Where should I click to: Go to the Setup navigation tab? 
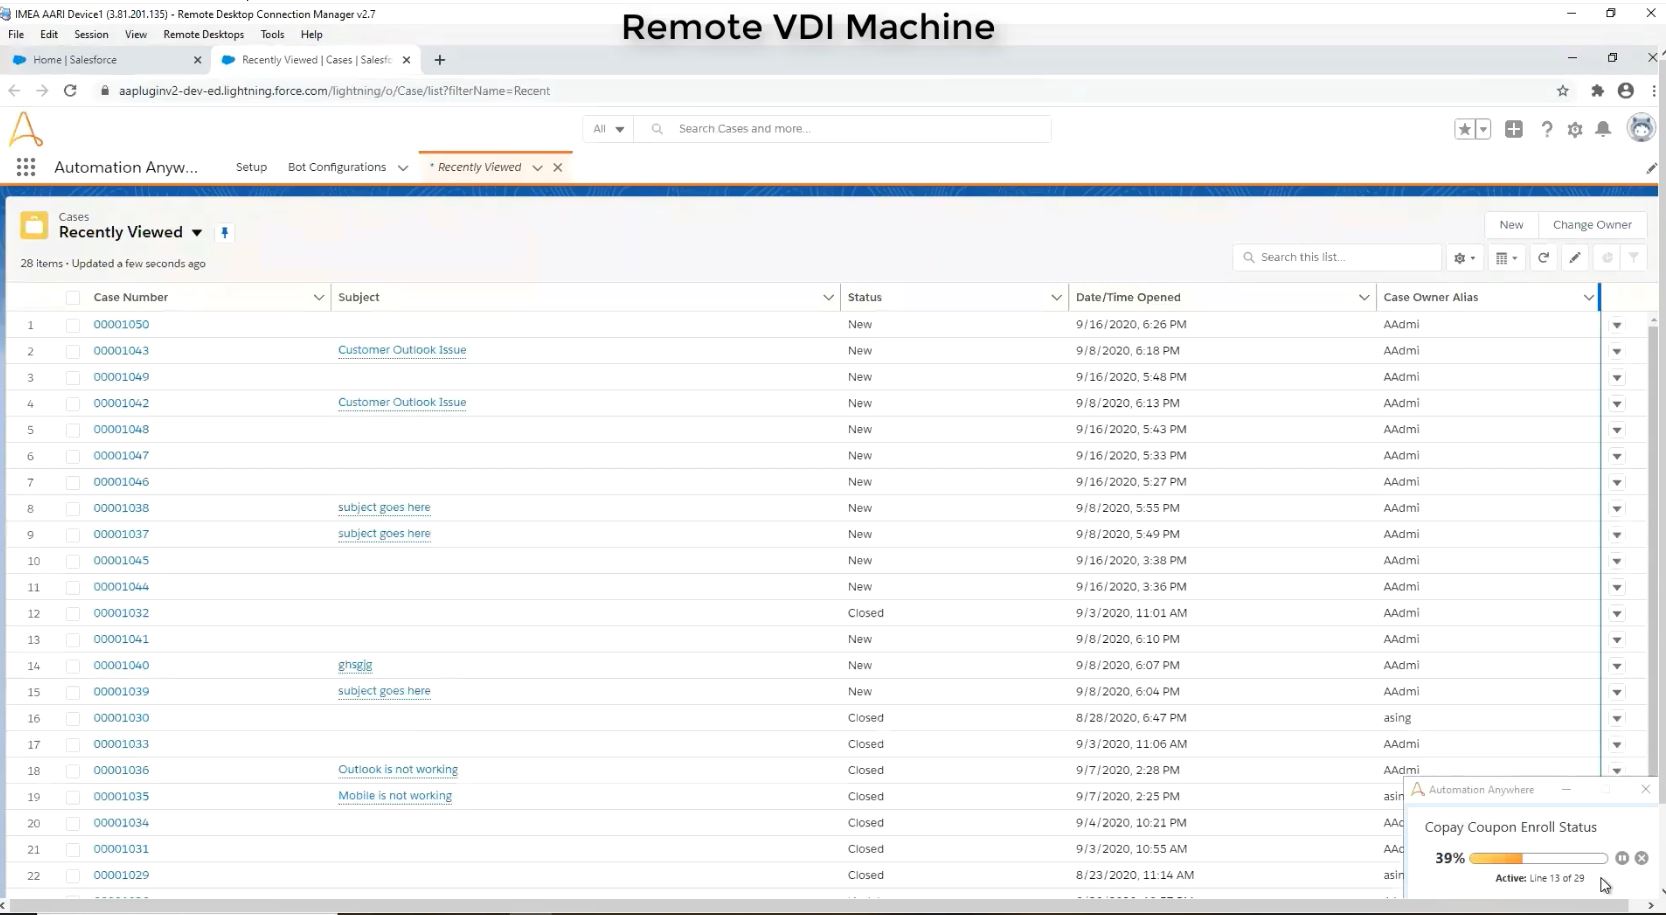pos(251,167)
